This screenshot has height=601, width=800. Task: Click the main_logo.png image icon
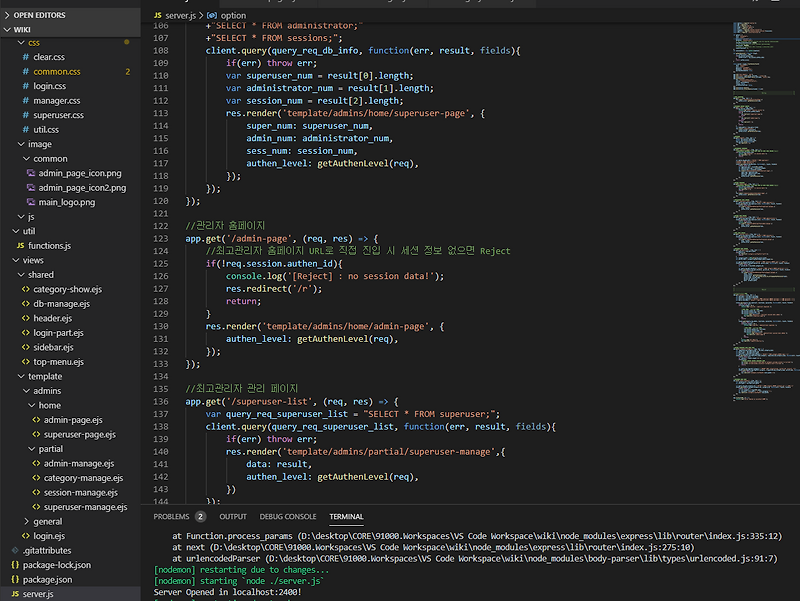point(30,202)
